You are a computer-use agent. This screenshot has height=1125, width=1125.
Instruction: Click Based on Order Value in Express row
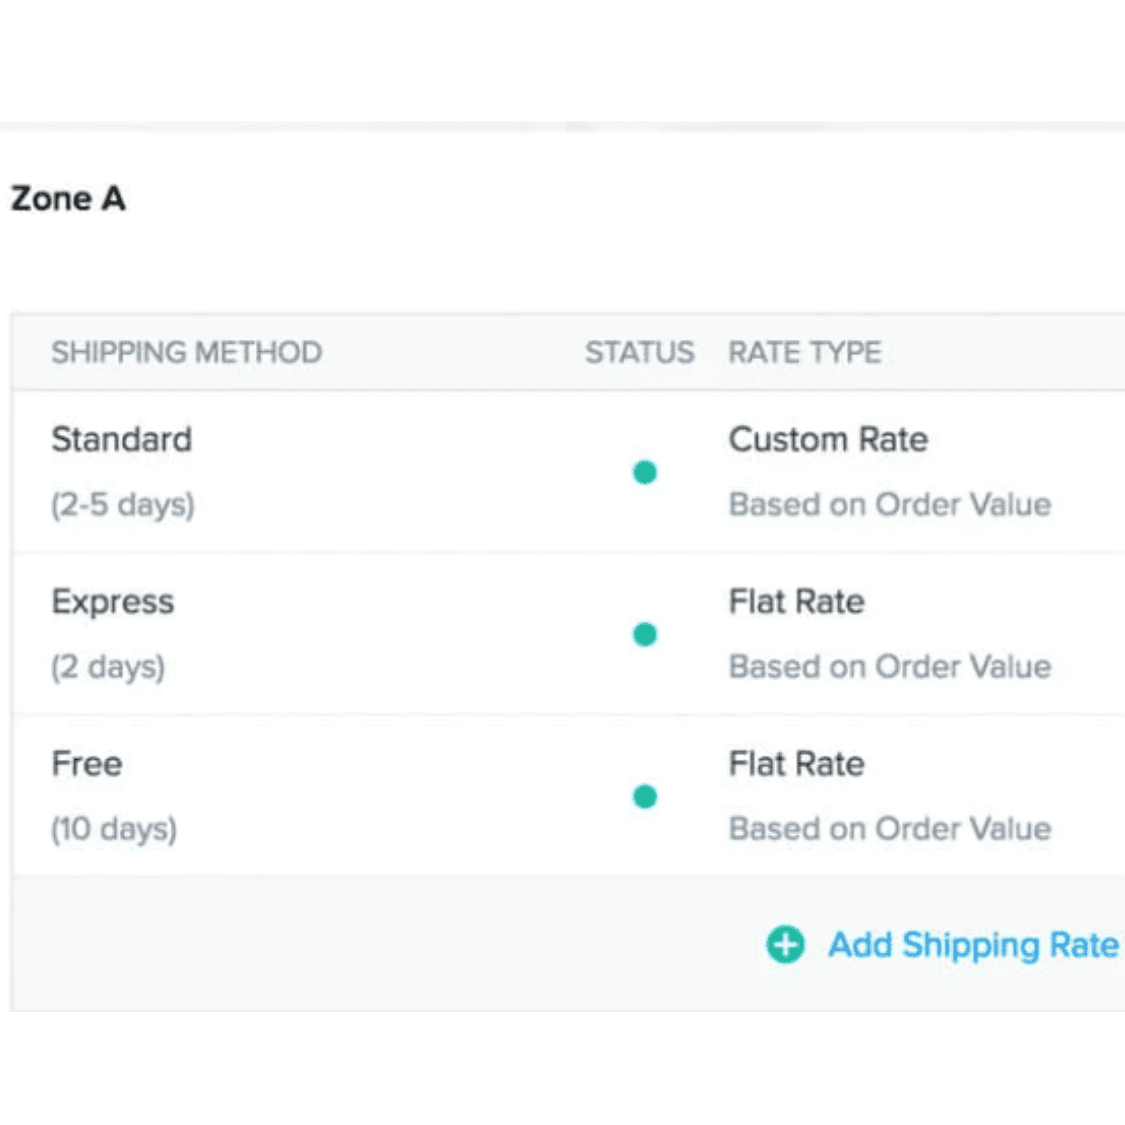890,667
